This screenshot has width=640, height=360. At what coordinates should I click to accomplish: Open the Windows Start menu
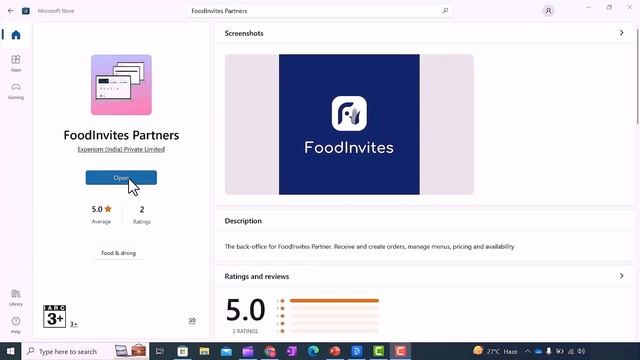(11, 351)
